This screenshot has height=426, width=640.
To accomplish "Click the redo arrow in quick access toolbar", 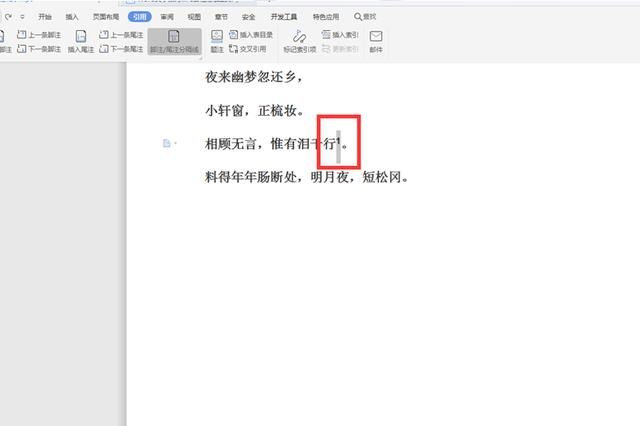I will pyautogui.click(x=8, y=17).
